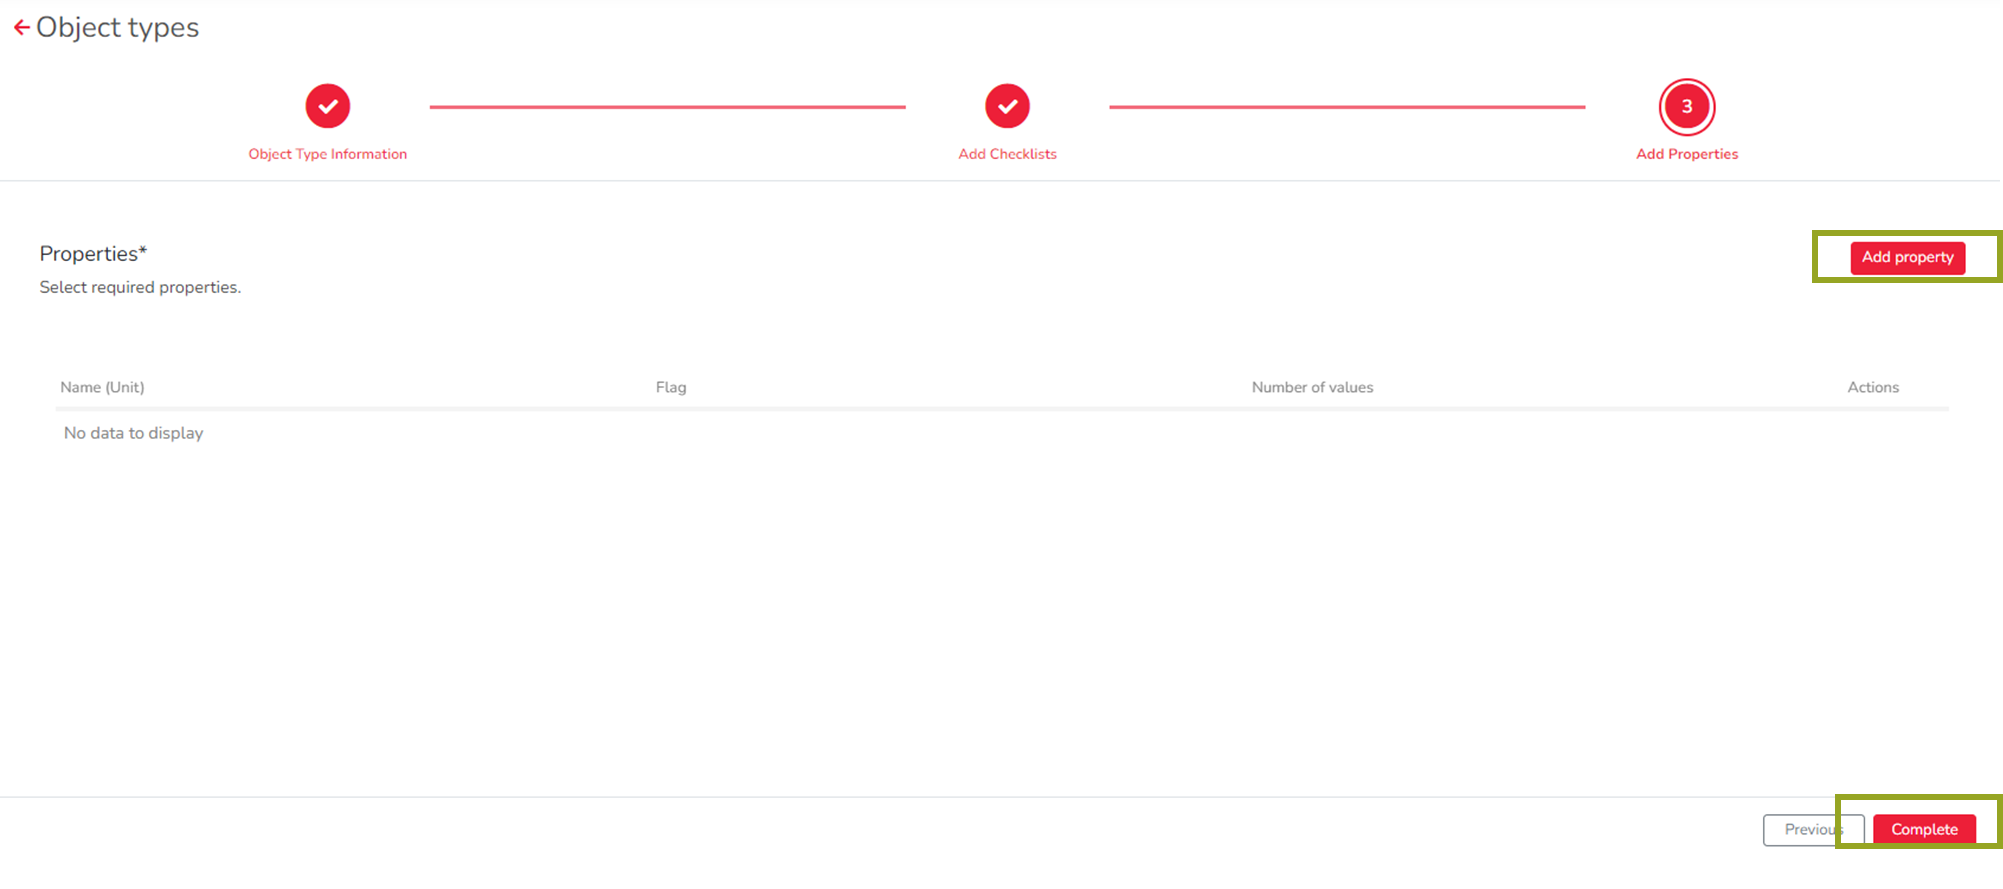This screenshot has height=889, width=2003.
Task: Select the Add Properties step label
Action: pos(1686,154)
